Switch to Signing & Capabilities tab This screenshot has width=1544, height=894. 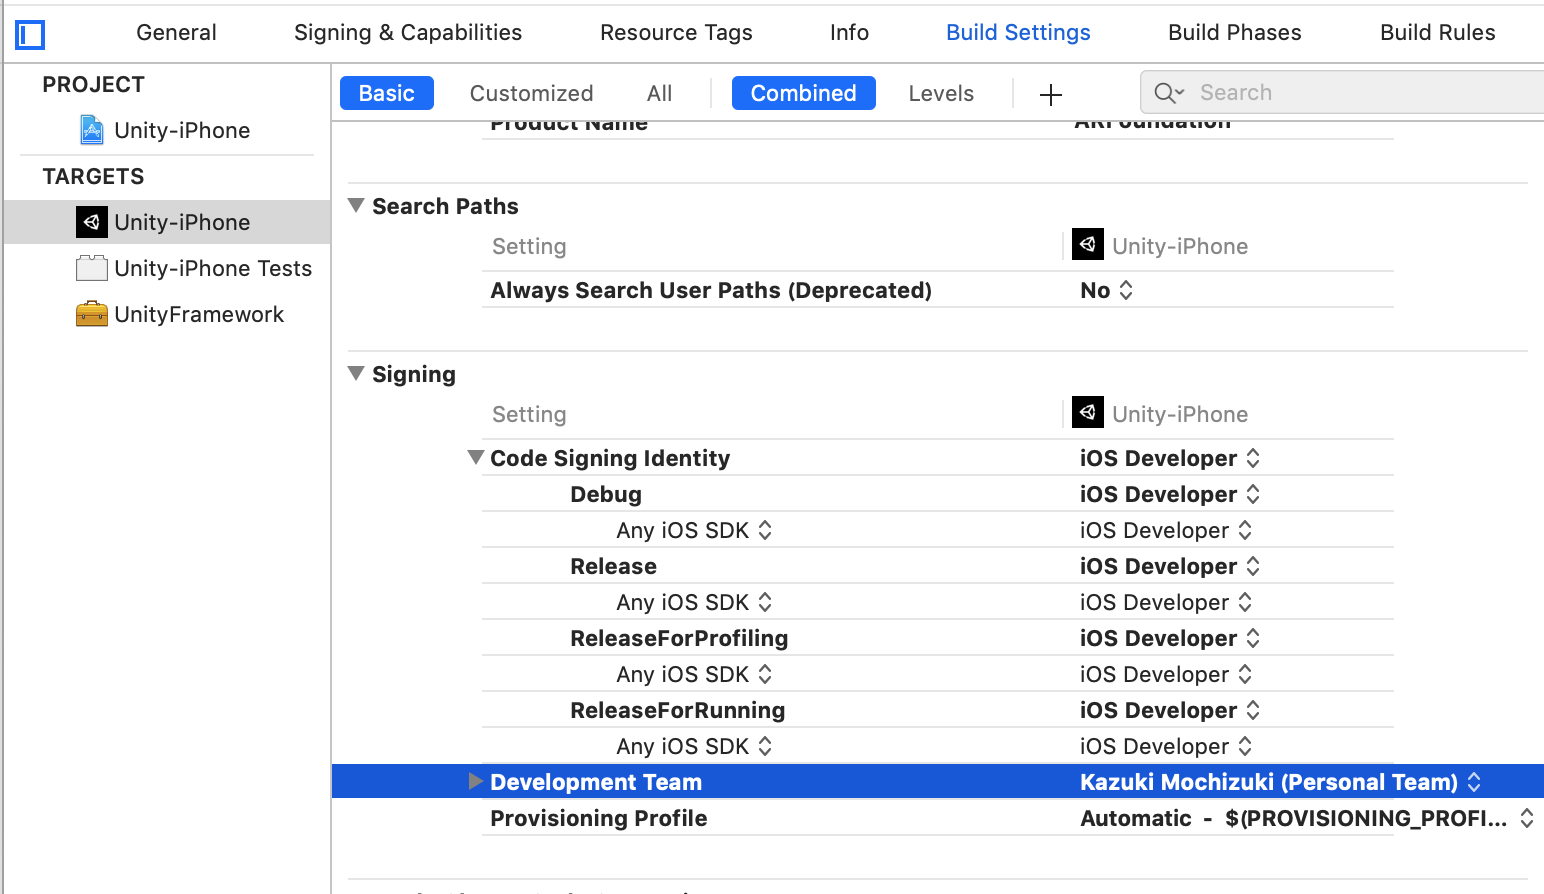point(408,32)
